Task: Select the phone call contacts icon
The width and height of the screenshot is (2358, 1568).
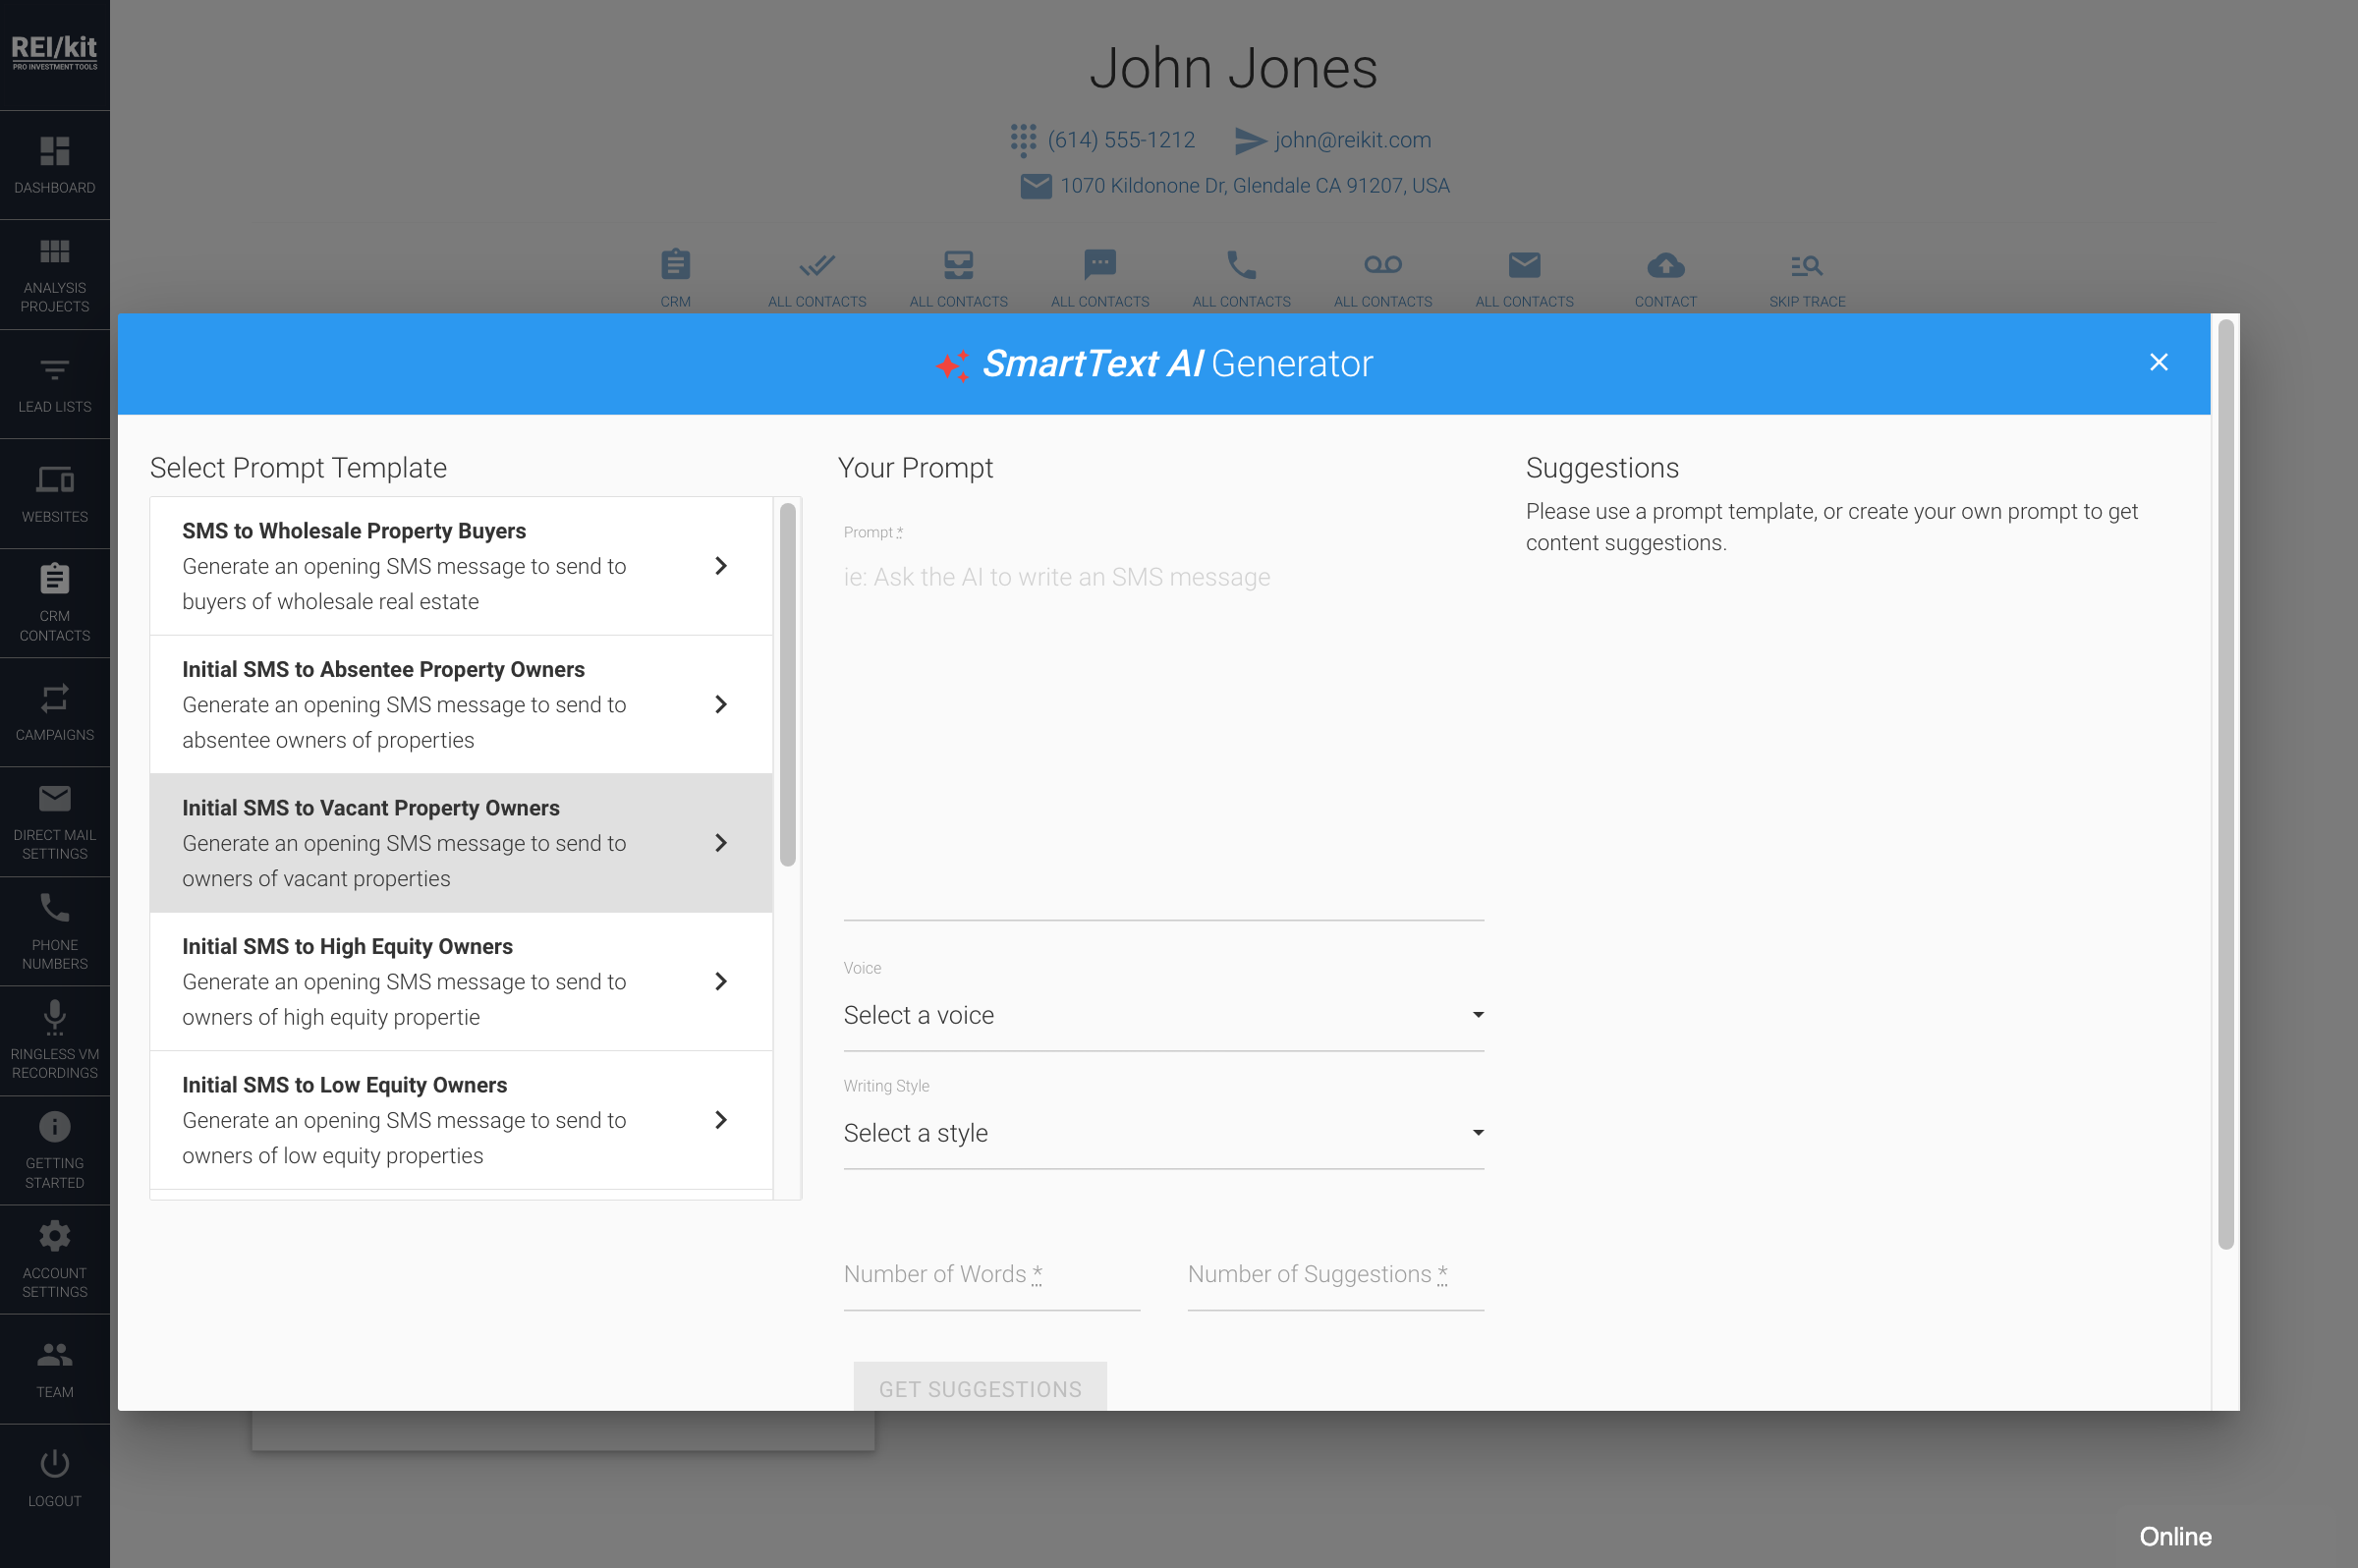Action: click(1240, 265)
